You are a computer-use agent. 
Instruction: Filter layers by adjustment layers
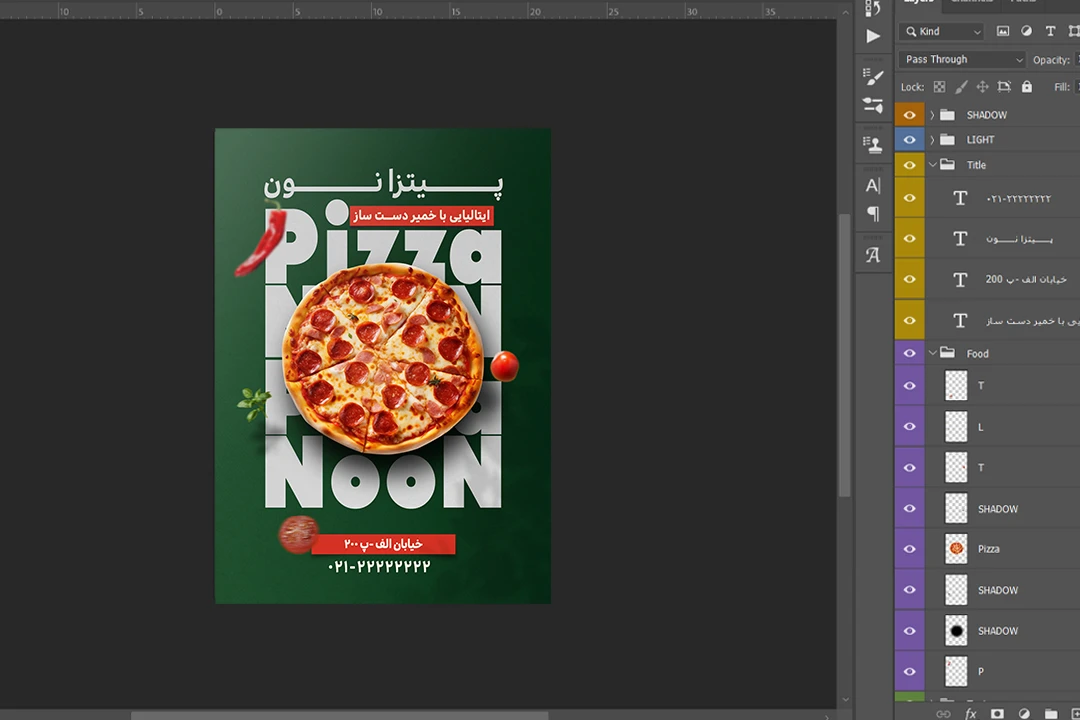click(1026, 31)
